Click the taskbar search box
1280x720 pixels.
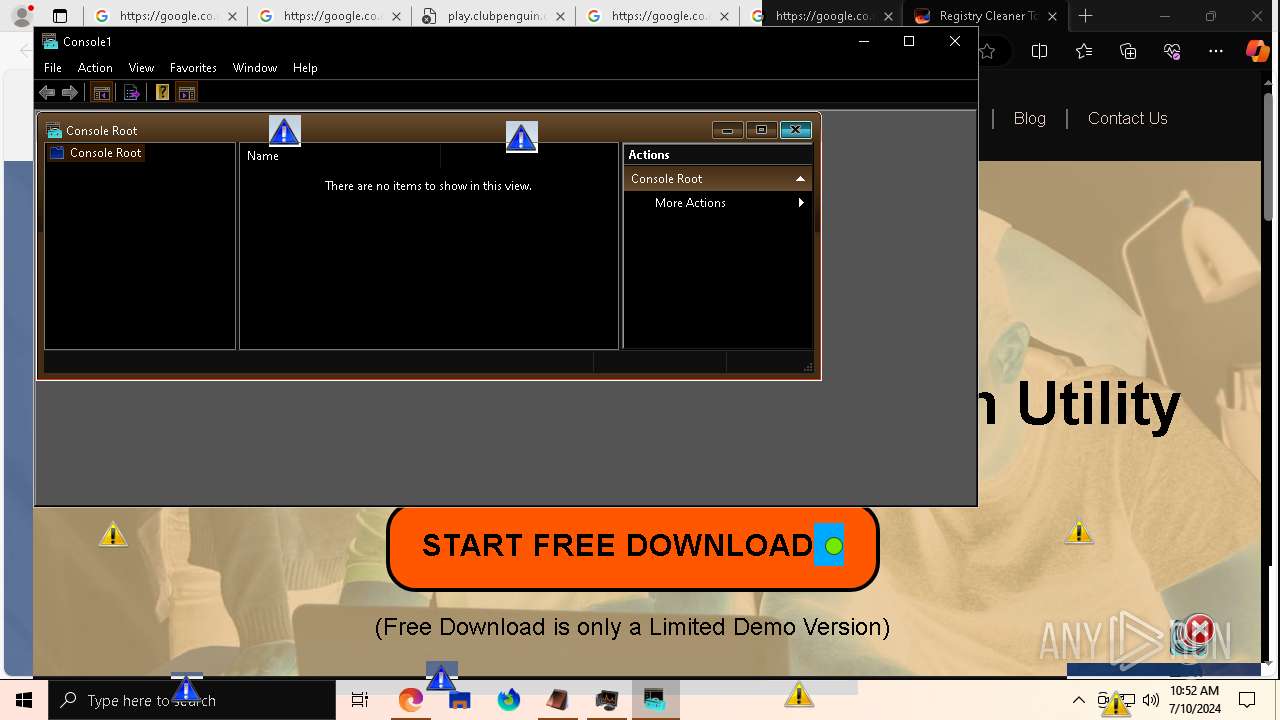click(x=192, y=700)
